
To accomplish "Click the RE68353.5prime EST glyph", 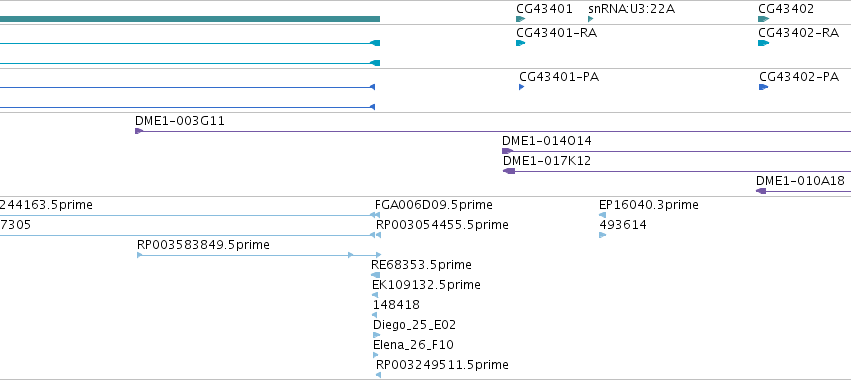I will (375, 275).
